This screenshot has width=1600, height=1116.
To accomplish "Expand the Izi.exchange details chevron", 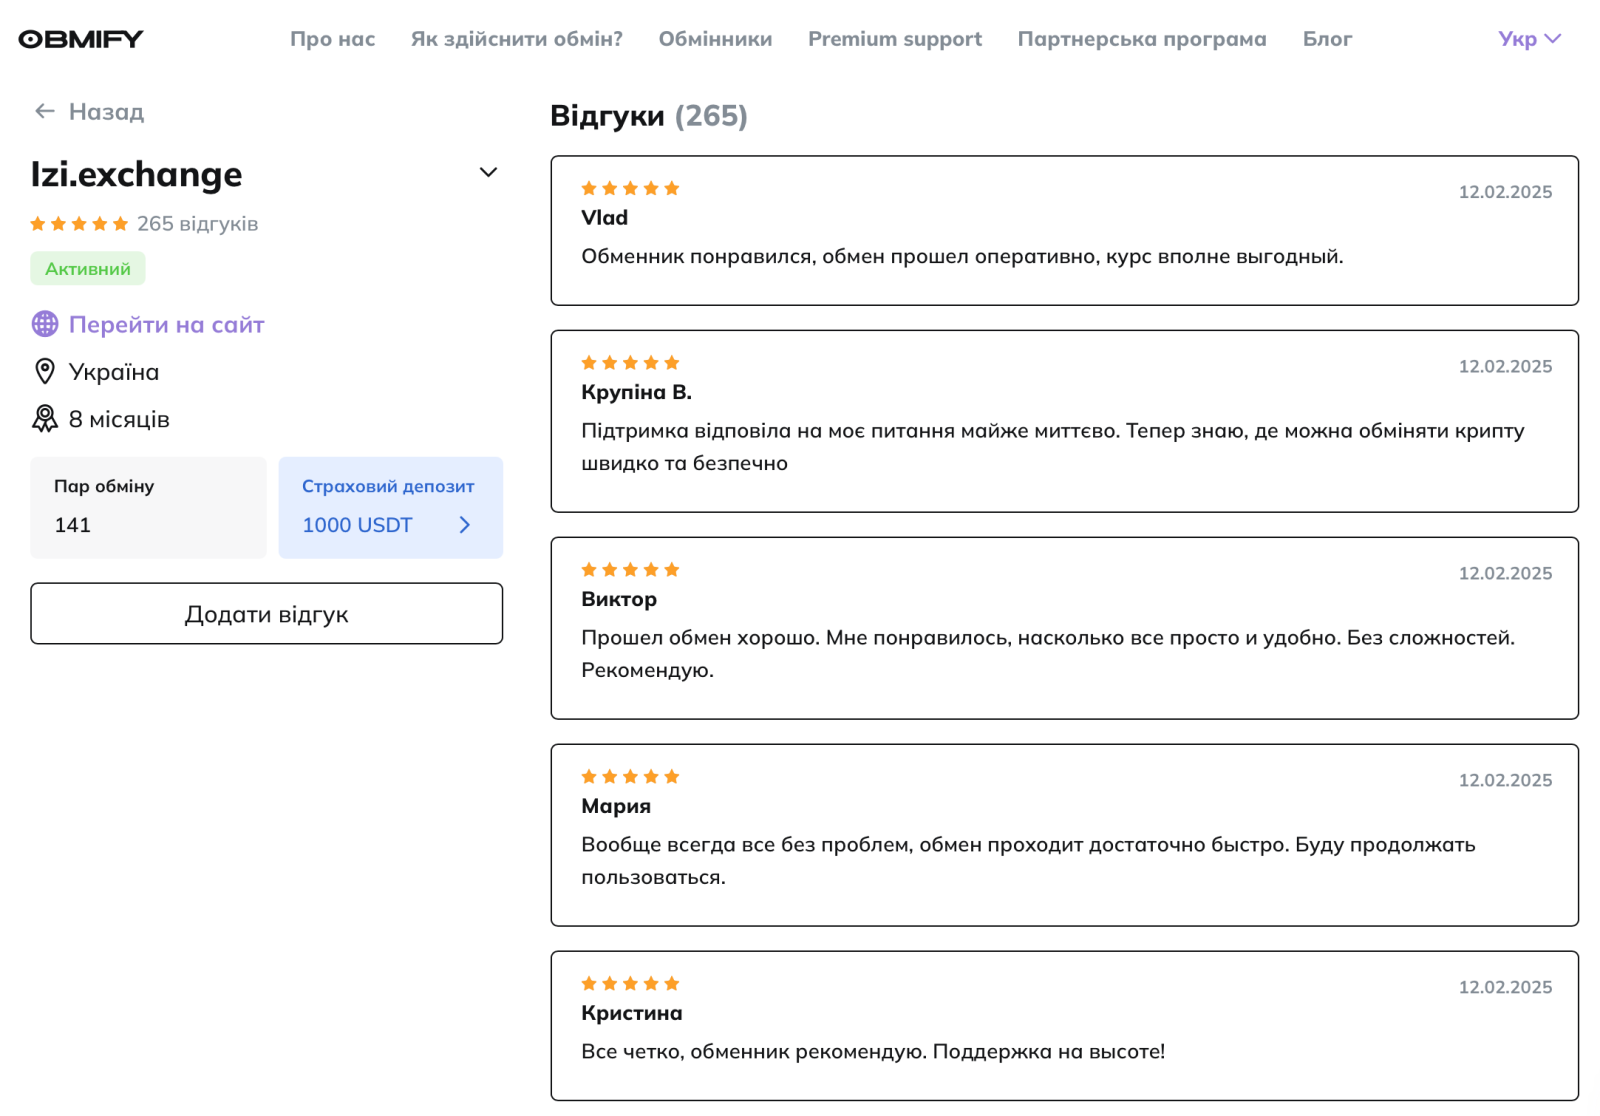I will 488,172.
